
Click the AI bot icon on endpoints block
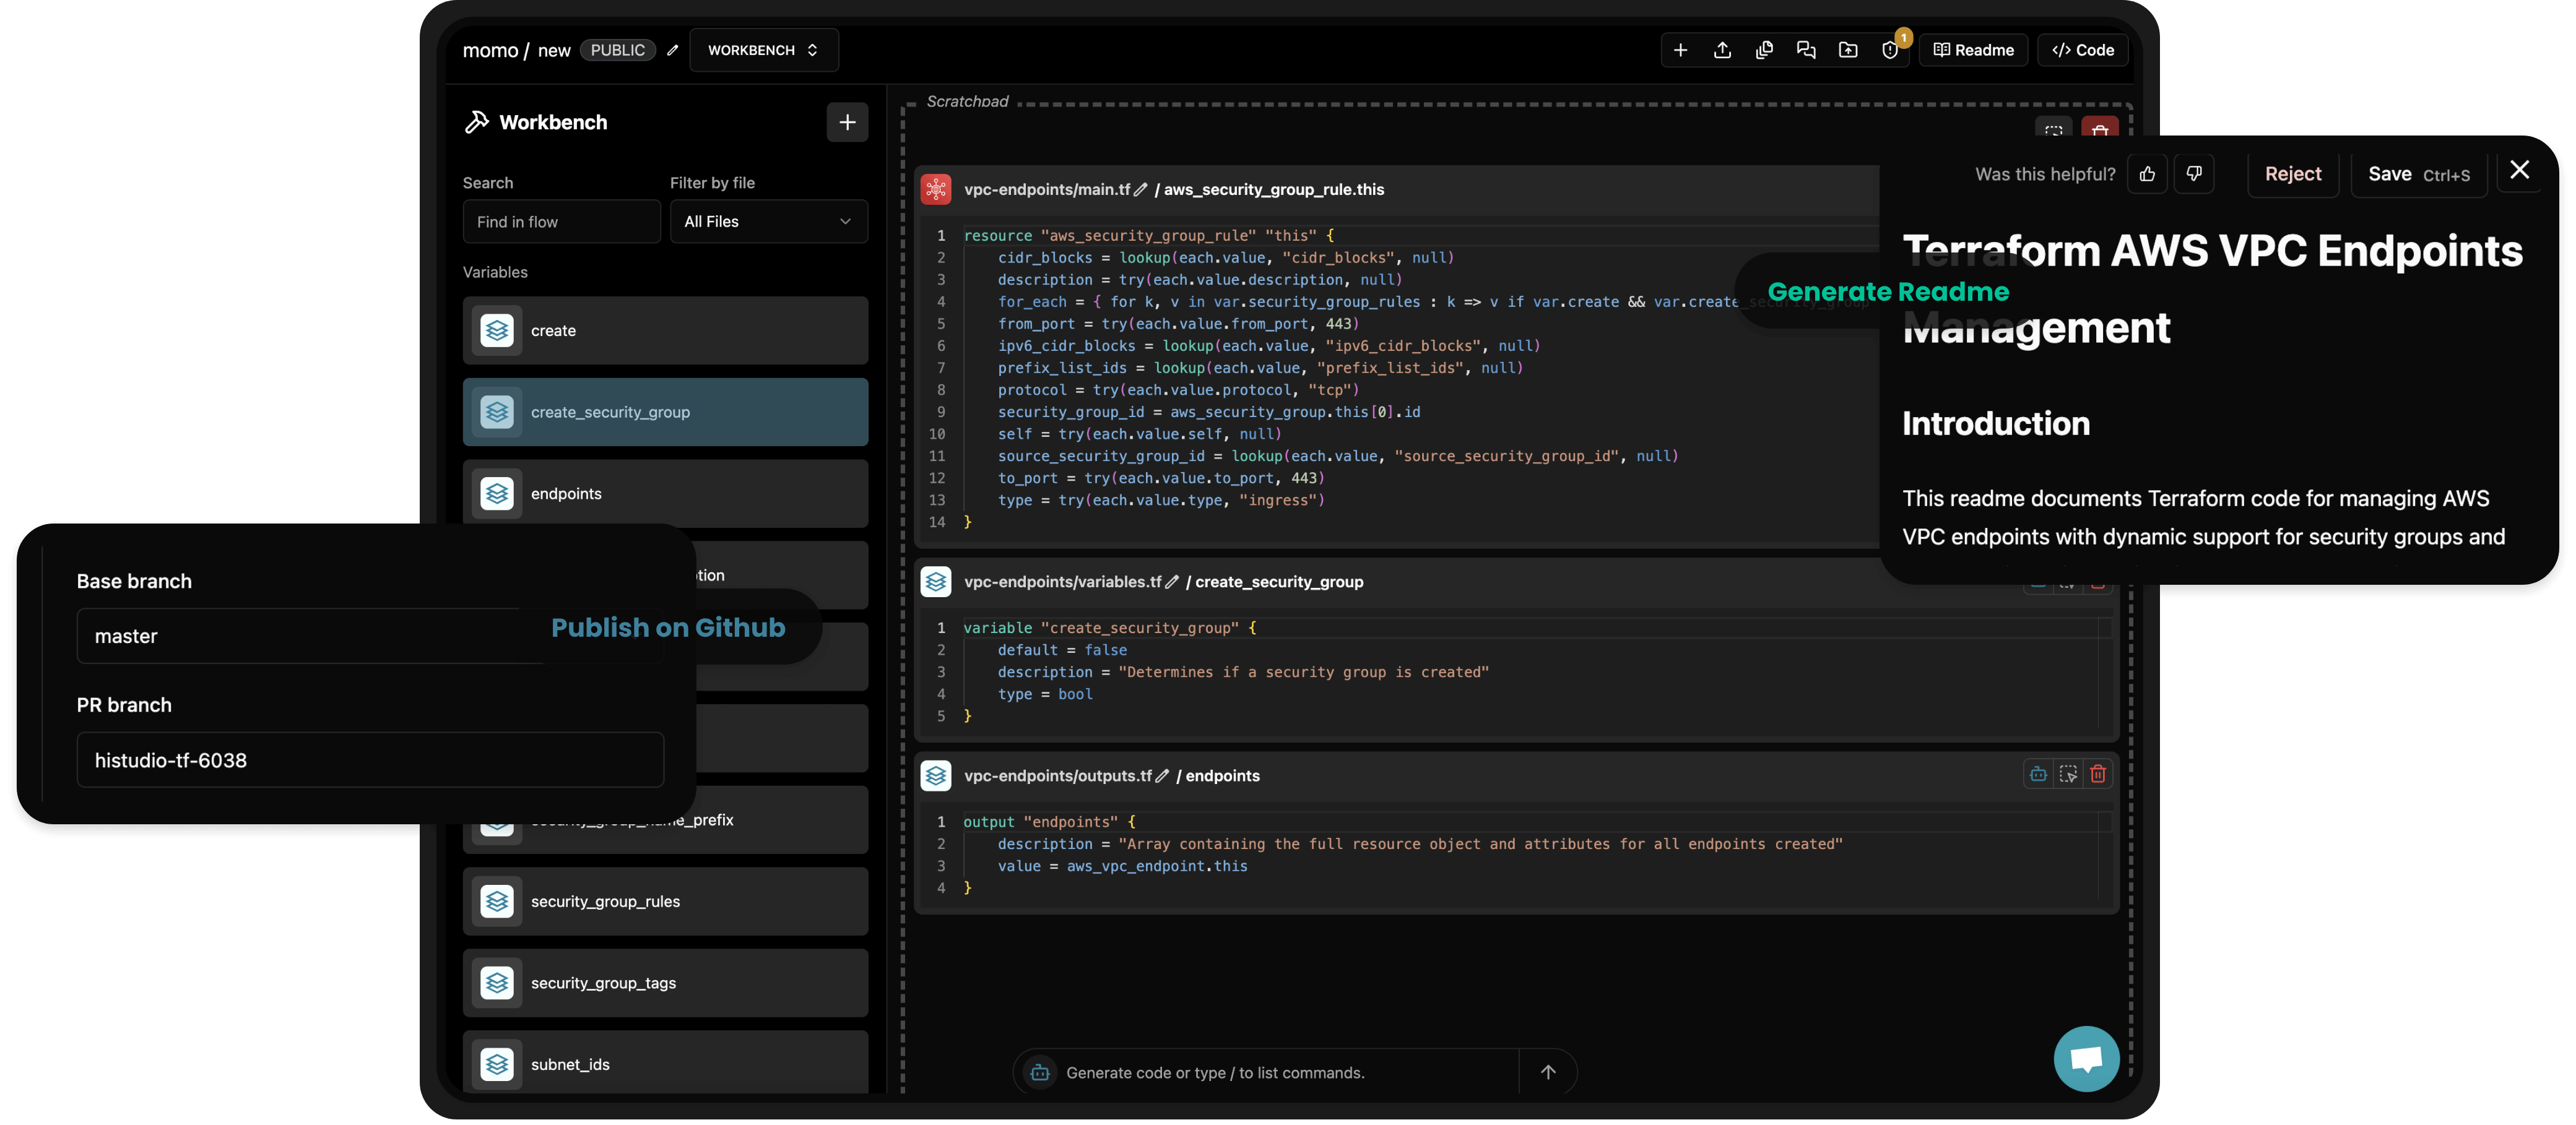2038,774
